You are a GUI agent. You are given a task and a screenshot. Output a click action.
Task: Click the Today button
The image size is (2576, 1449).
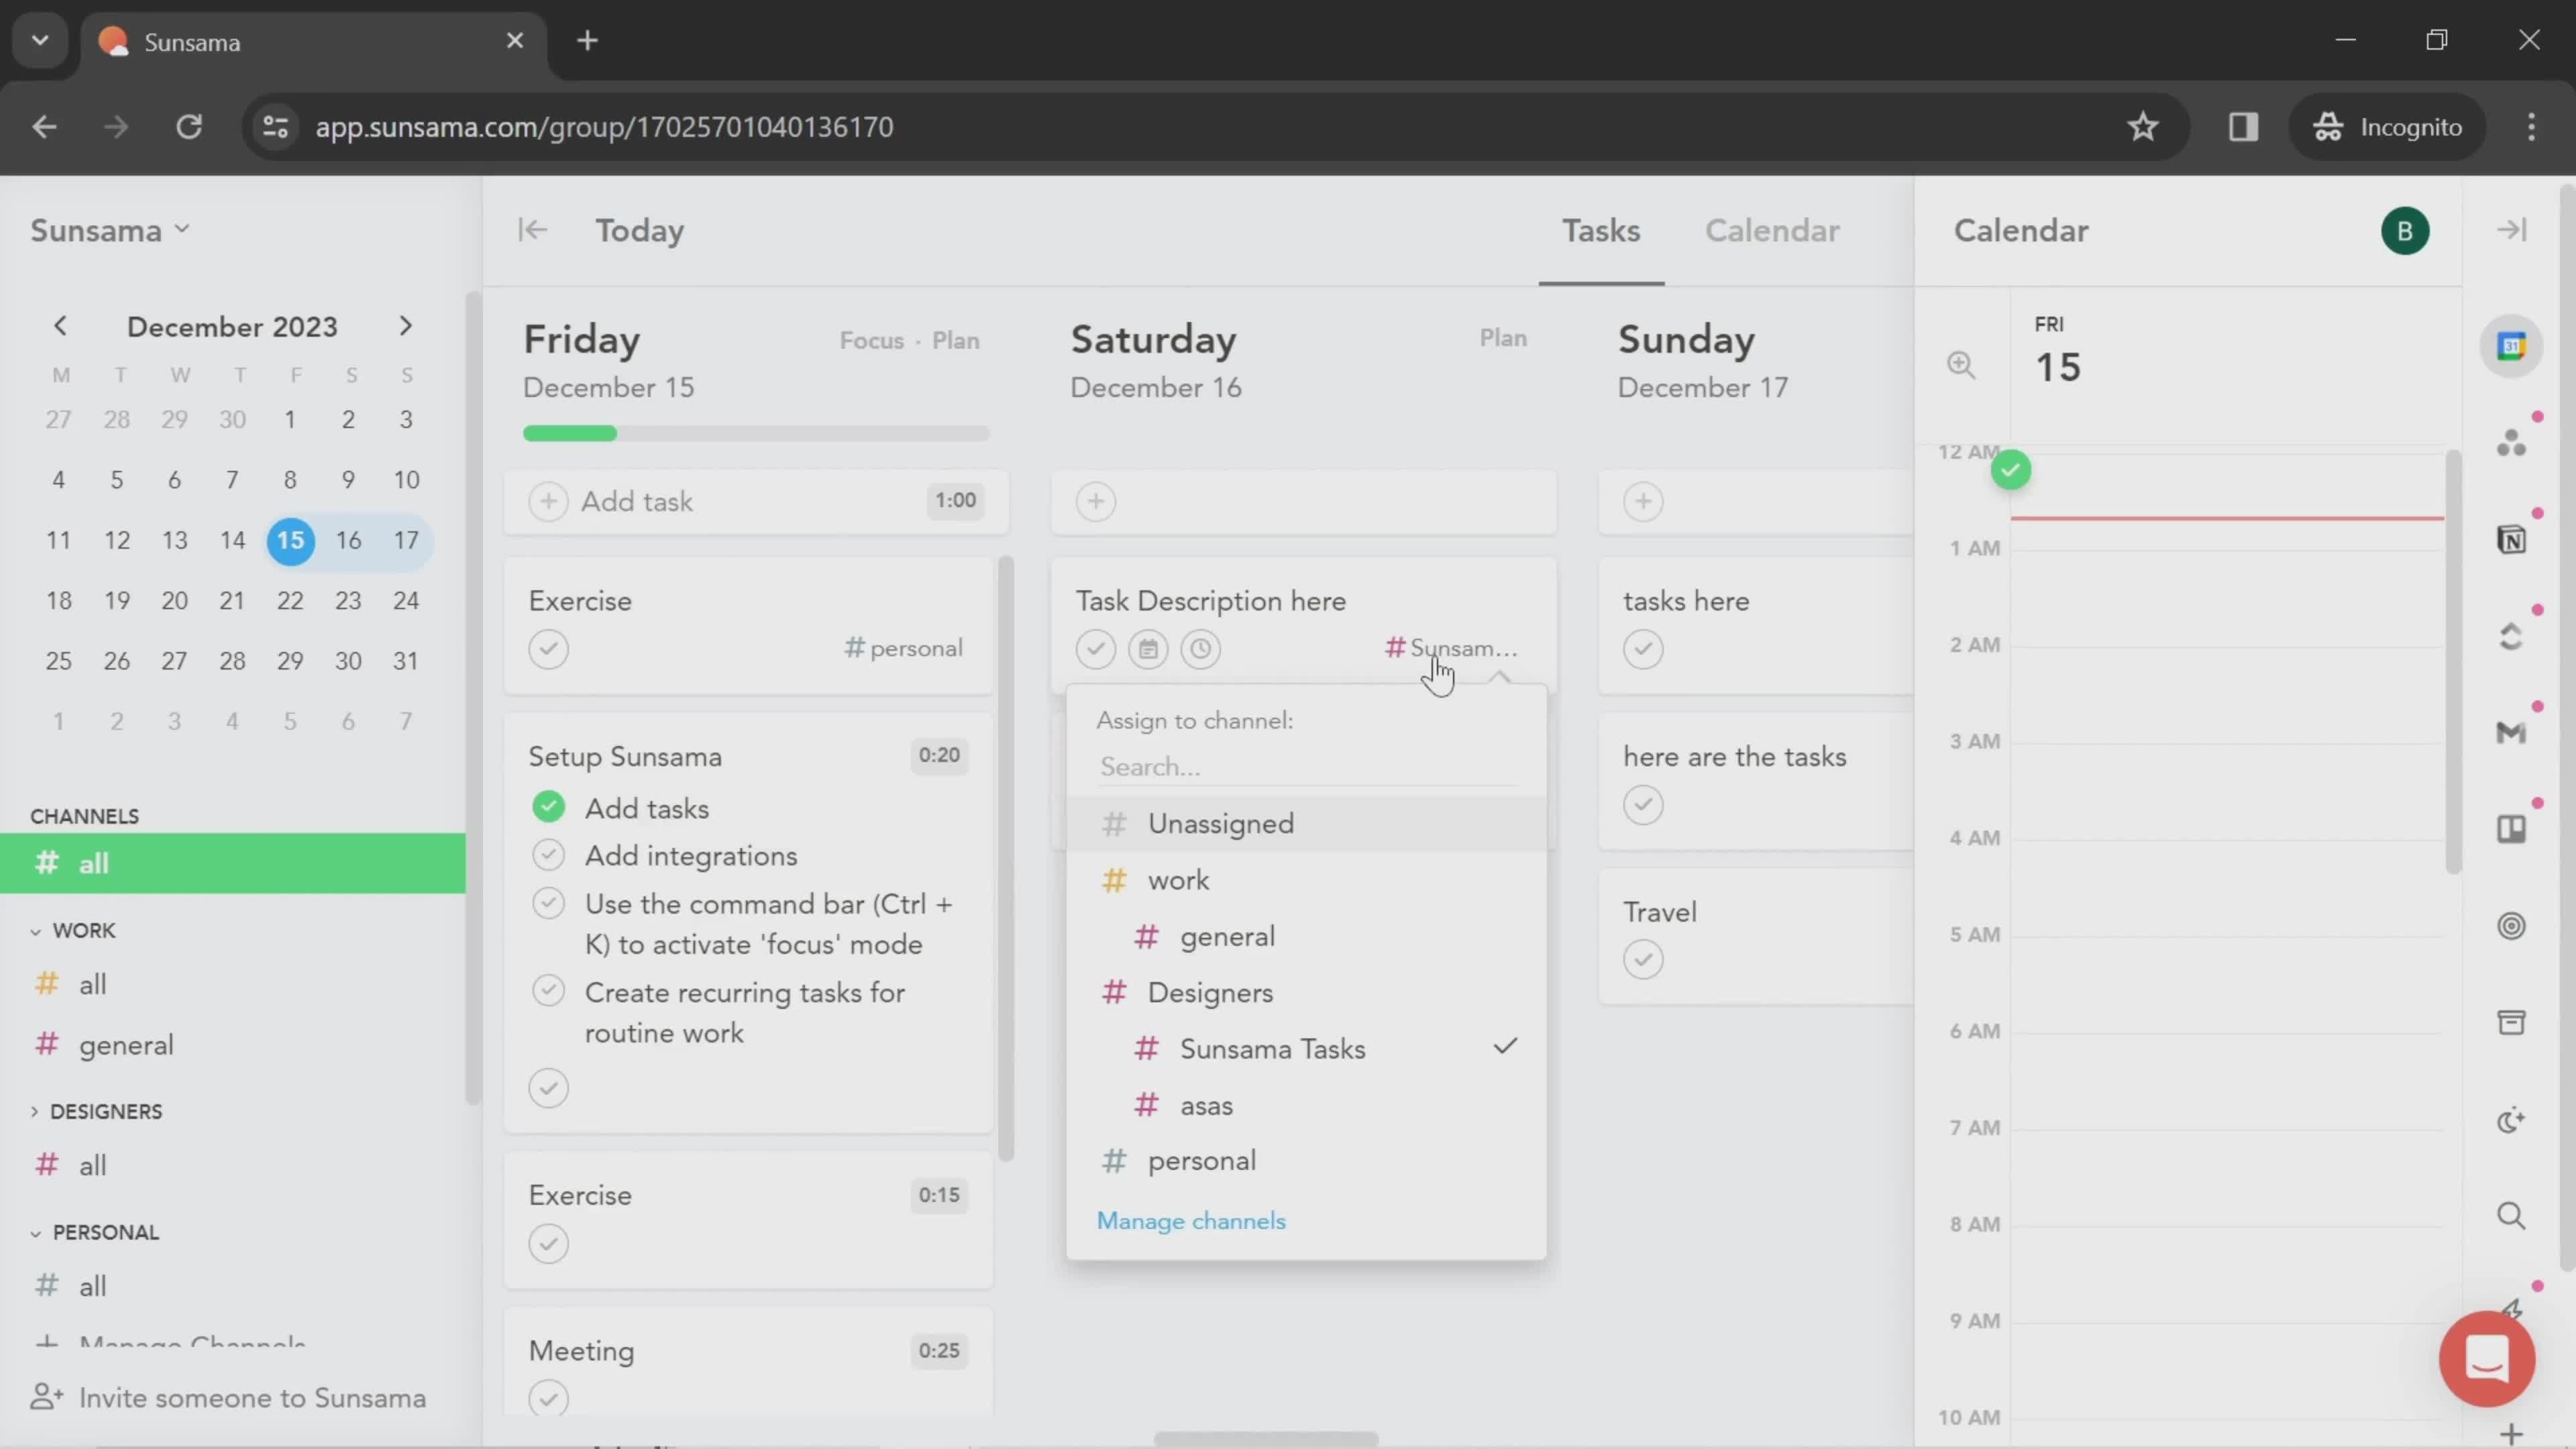click(640, 231)
